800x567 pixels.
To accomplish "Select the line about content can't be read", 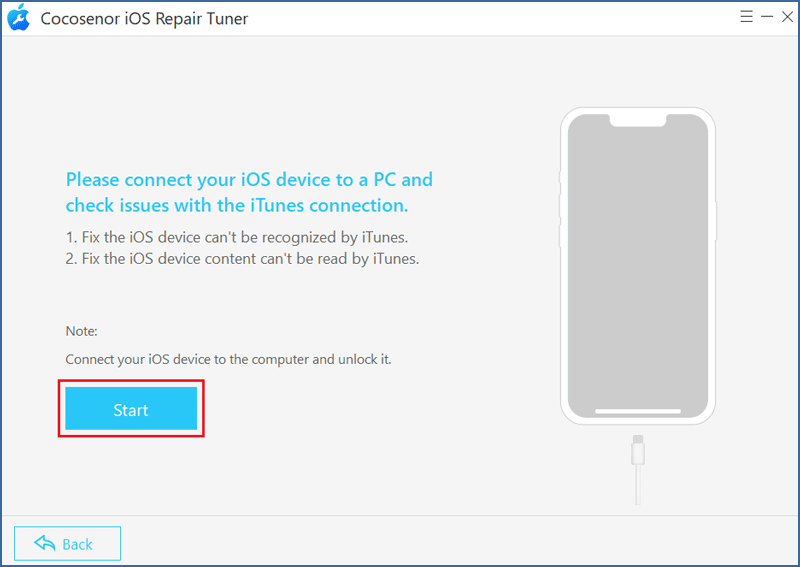I will 242,259.
